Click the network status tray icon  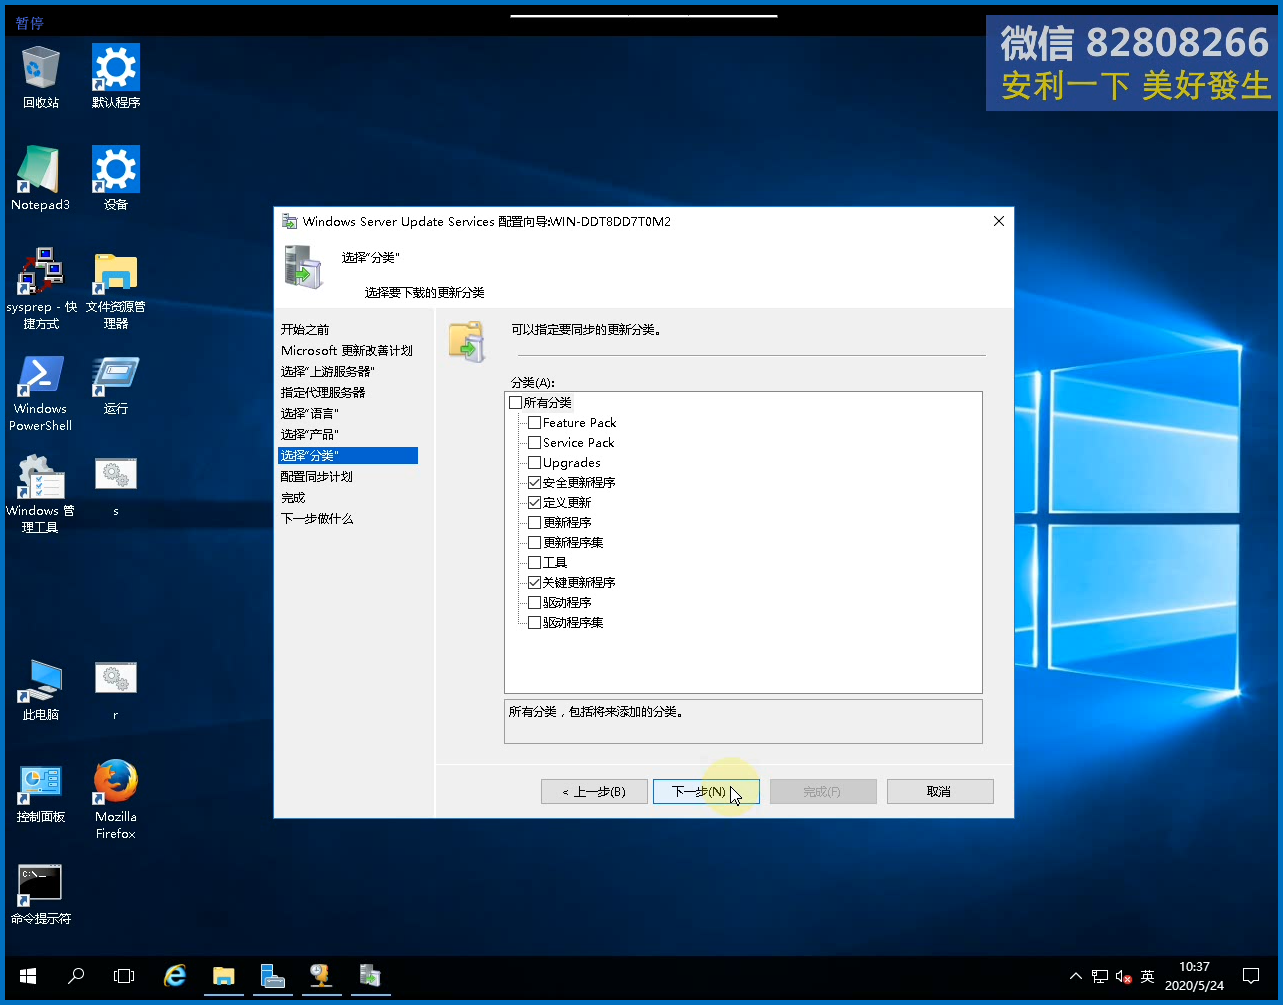[1100, 976]
